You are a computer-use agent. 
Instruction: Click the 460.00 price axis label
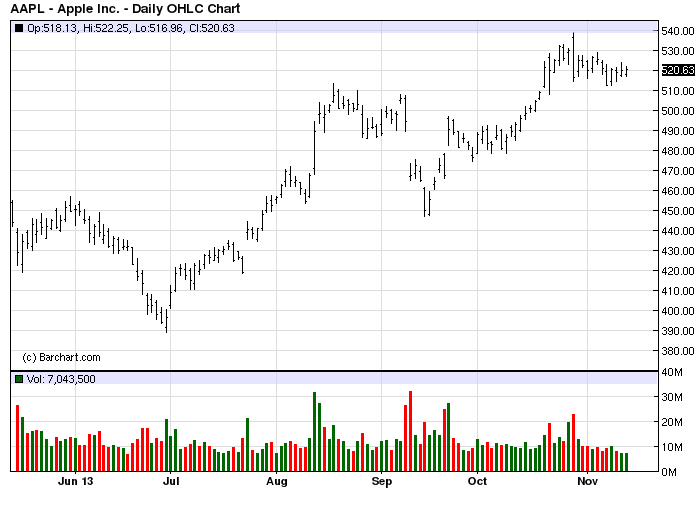pyautogui.click(x=678, y=191)
